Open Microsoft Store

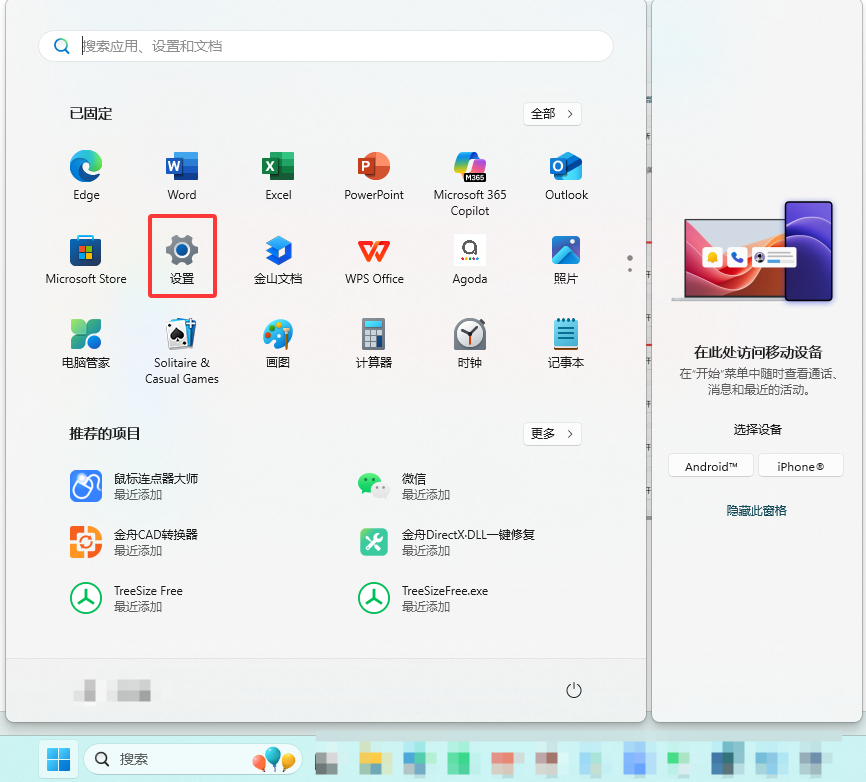[x=86, y=260]
